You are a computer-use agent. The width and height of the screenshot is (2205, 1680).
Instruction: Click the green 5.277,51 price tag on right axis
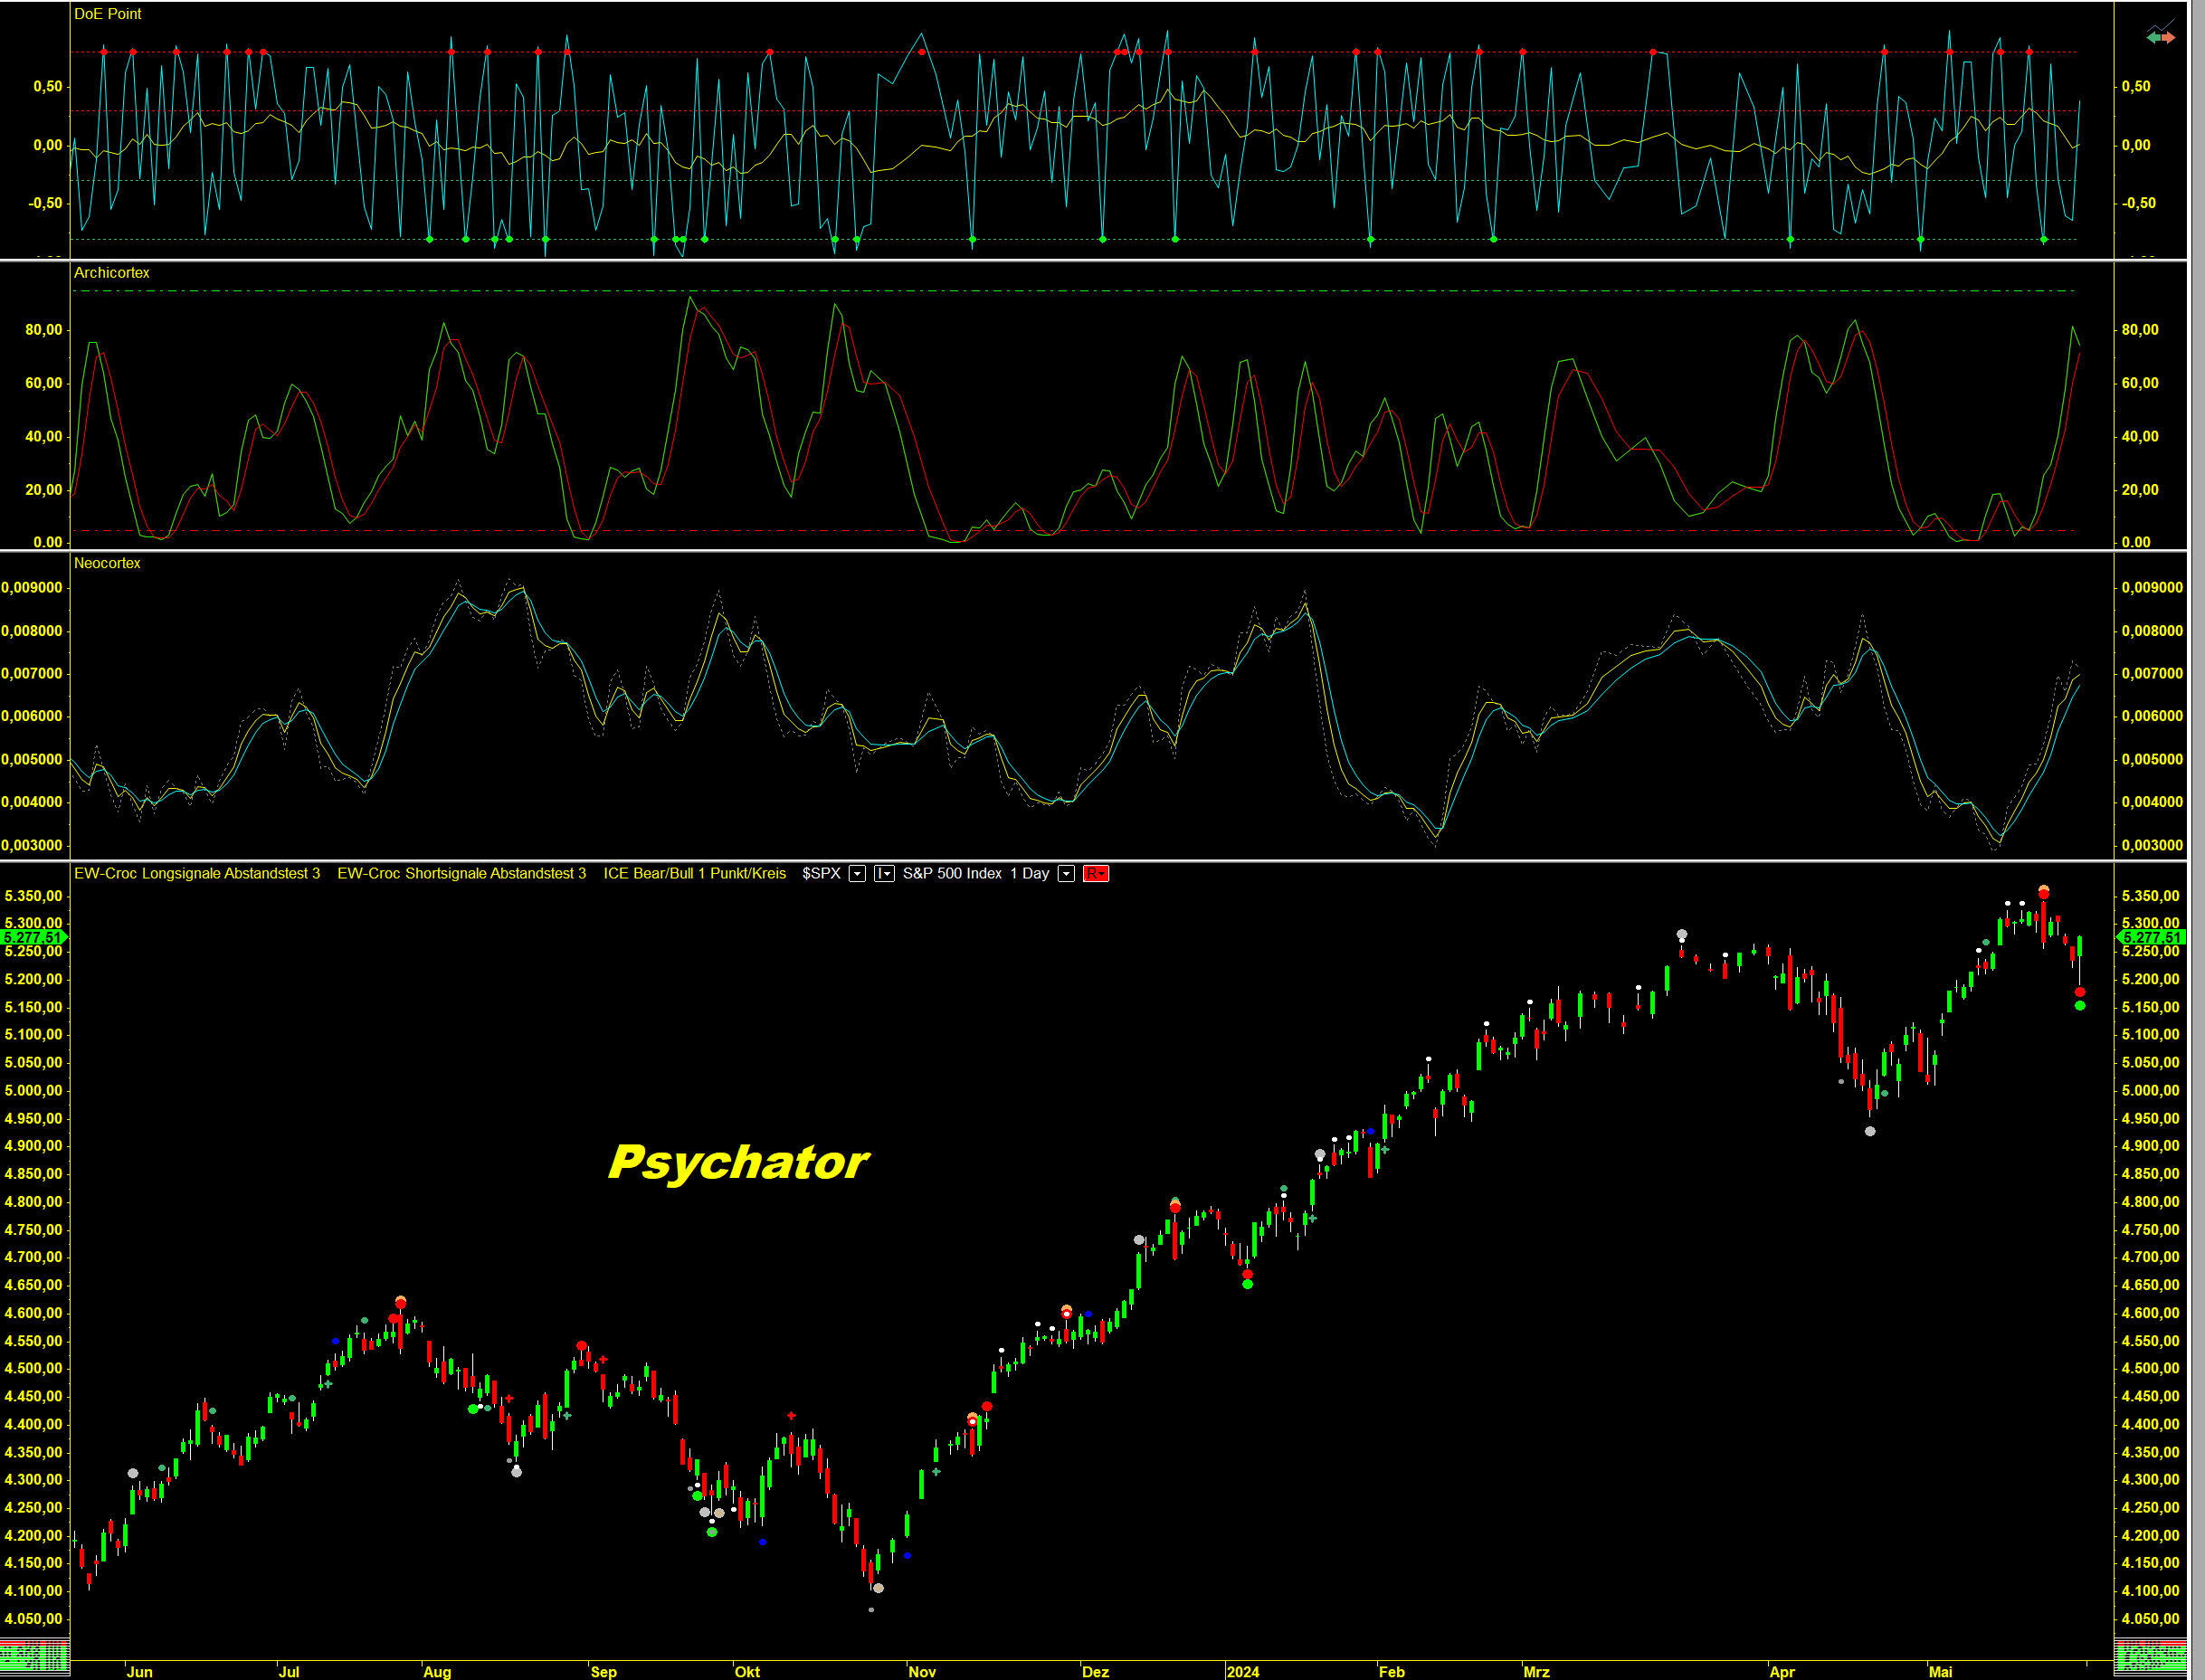tap(2150, 937)
